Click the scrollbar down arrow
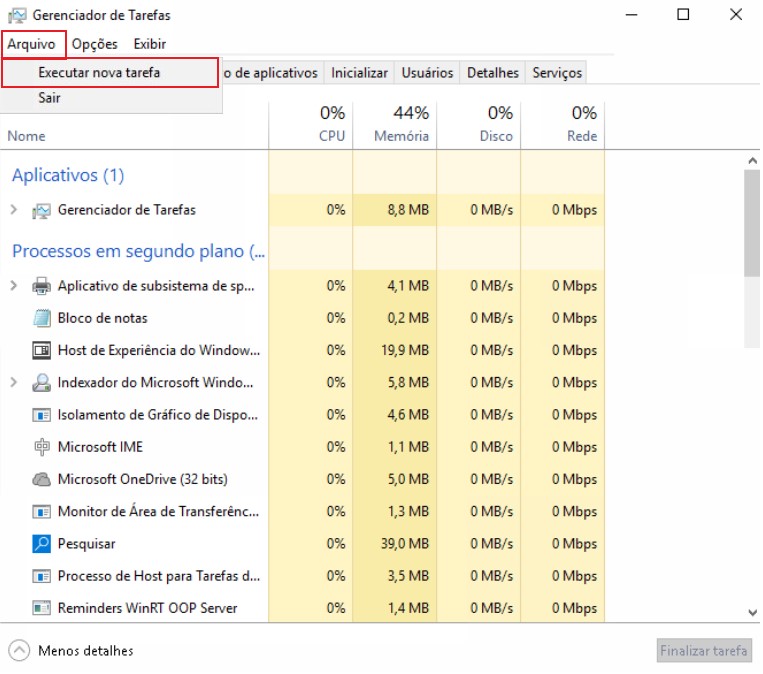 click(753, 612)
